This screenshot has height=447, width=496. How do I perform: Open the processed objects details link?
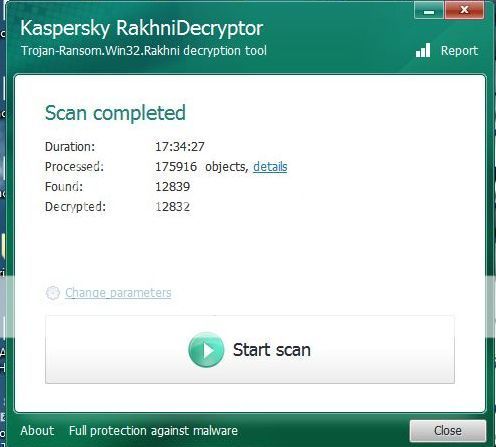[x=270, y=167]
